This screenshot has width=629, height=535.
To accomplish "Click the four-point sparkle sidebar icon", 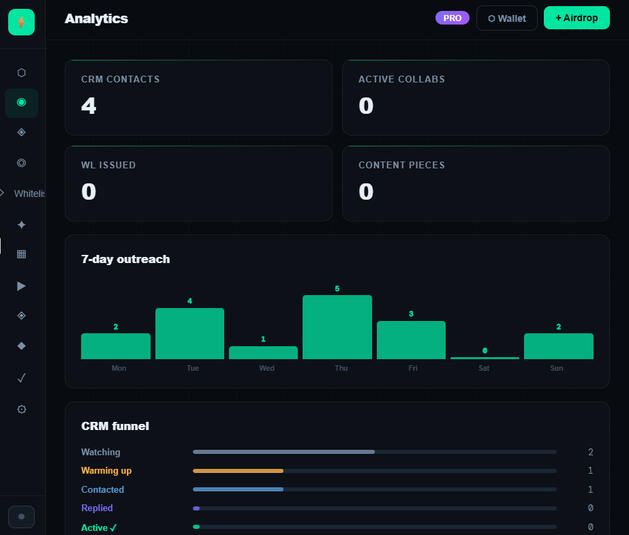I will click(x=21, y=224).
